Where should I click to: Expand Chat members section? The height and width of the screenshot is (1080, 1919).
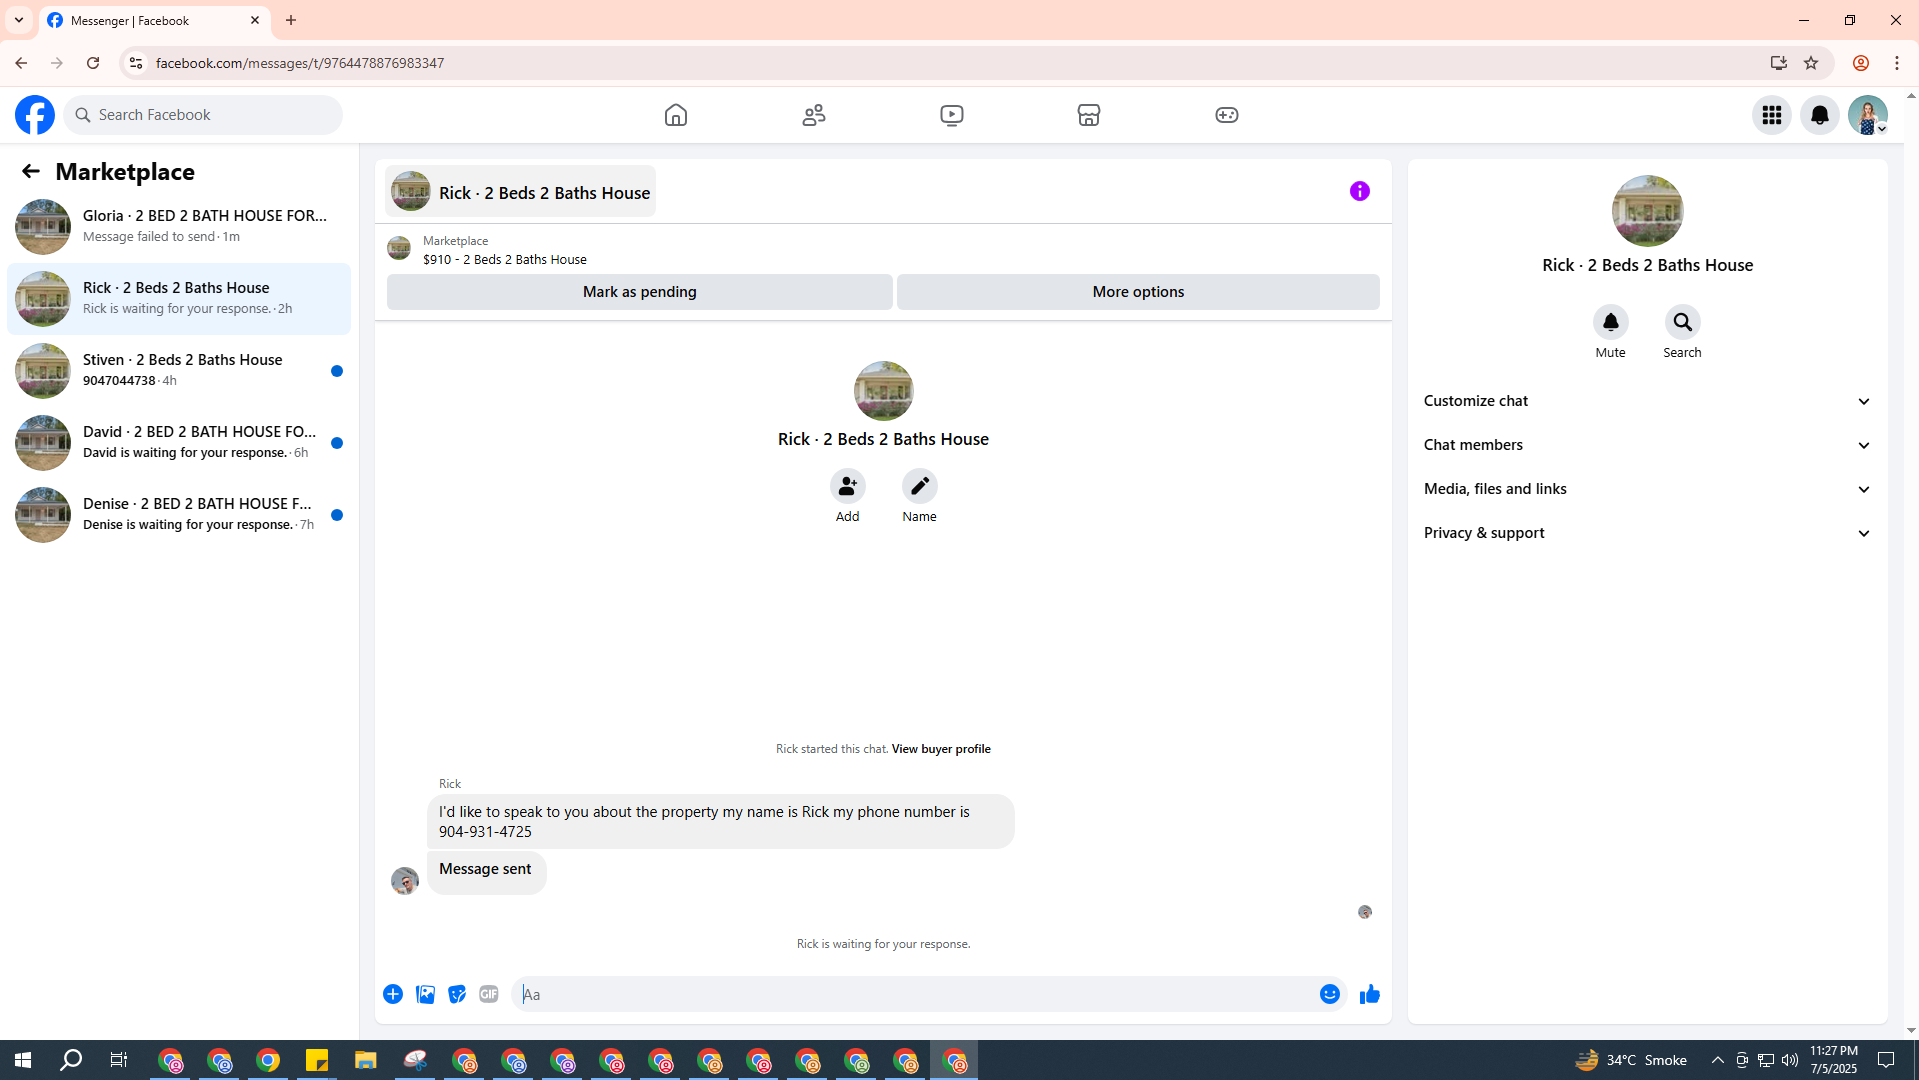point(1648,445)
